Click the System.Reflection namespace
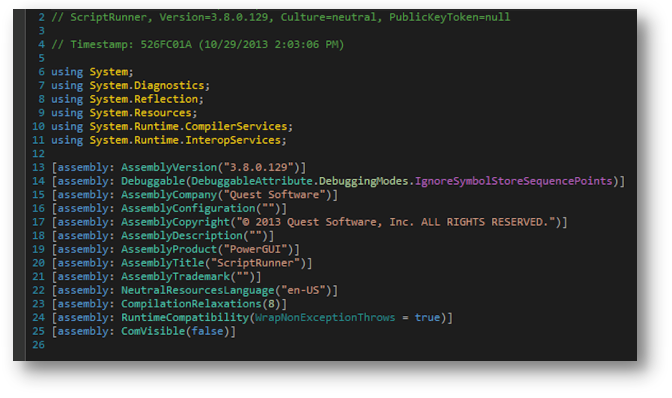The image size is (672, 398). click(x=144, y=99)
